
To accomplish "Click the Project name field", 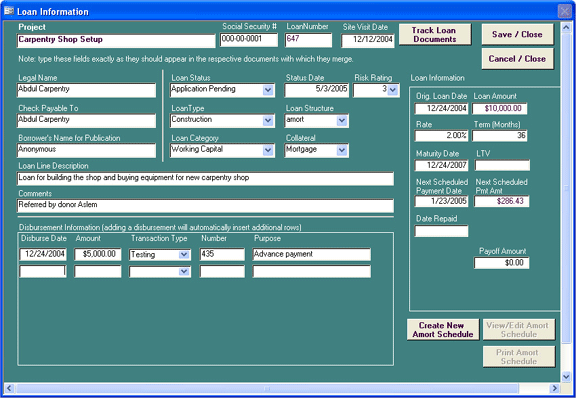I will [116, 40].
